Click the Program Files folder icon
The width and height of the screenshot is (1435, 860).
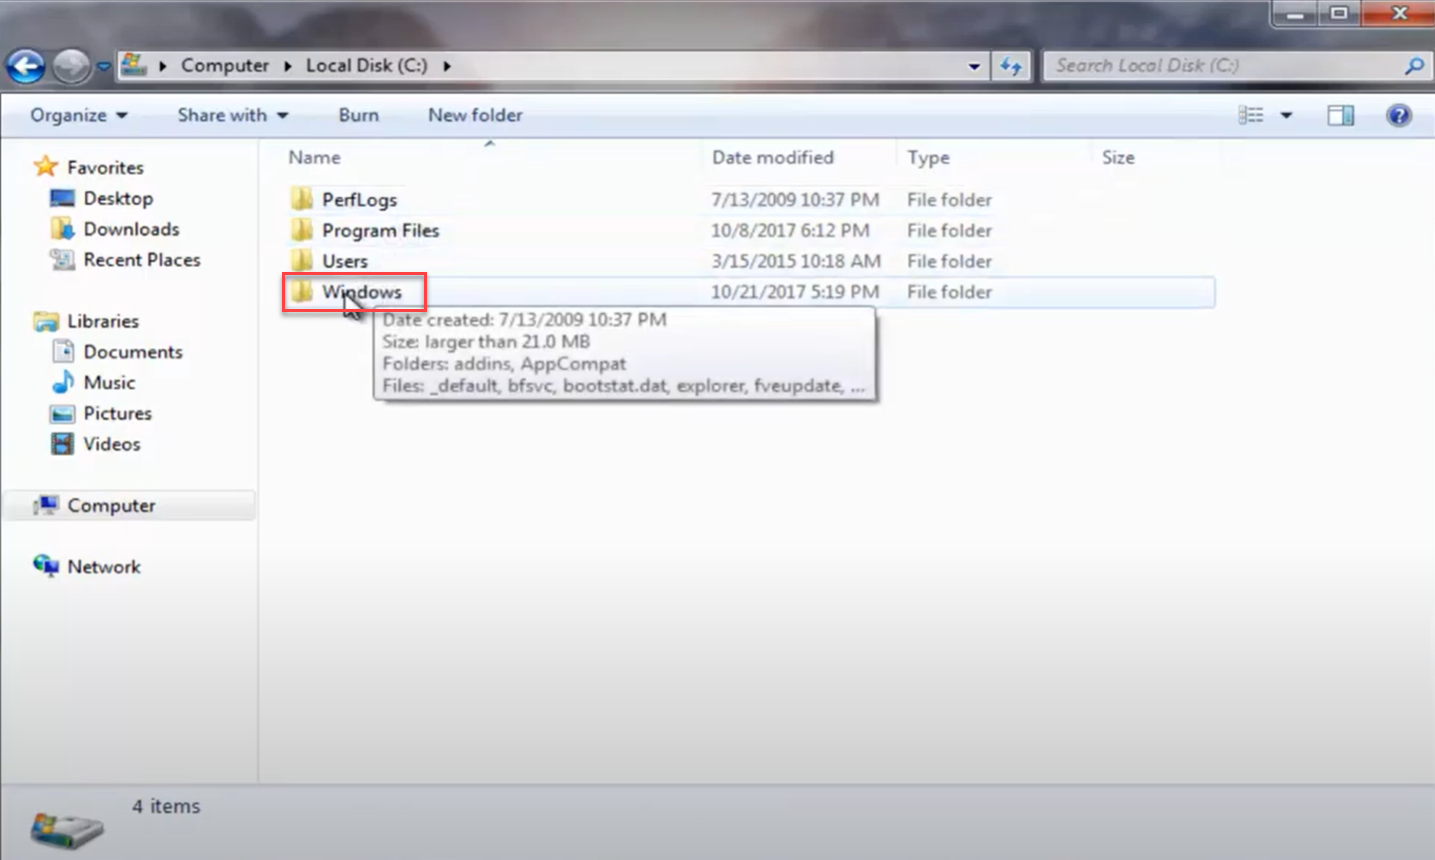coord(302,230)
